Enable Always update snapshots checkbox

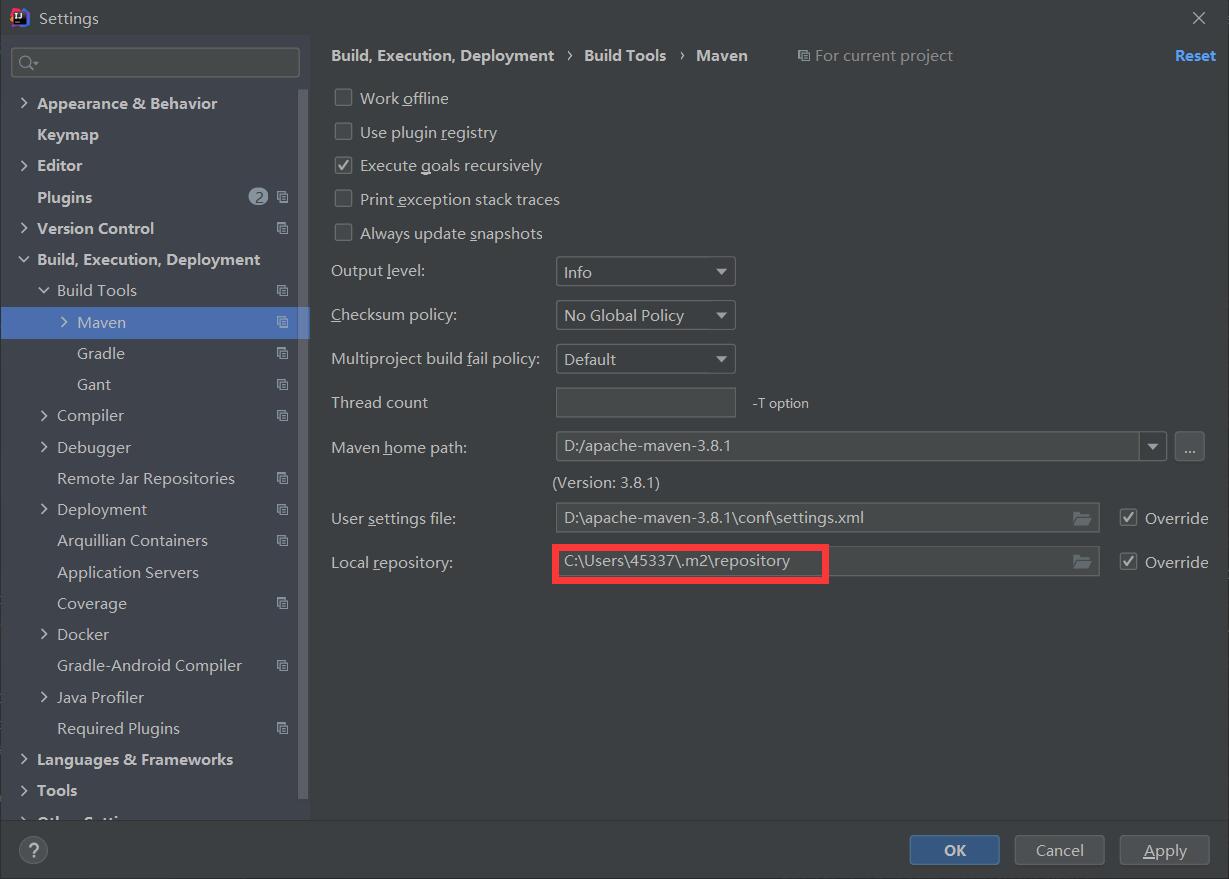[x=343, y=233]
